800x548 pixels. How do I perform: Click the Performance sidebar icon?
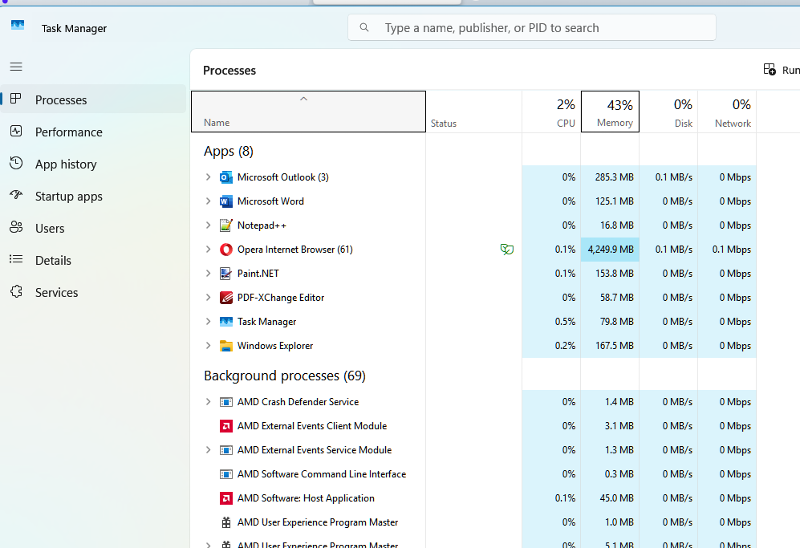[x=16, y=131]
